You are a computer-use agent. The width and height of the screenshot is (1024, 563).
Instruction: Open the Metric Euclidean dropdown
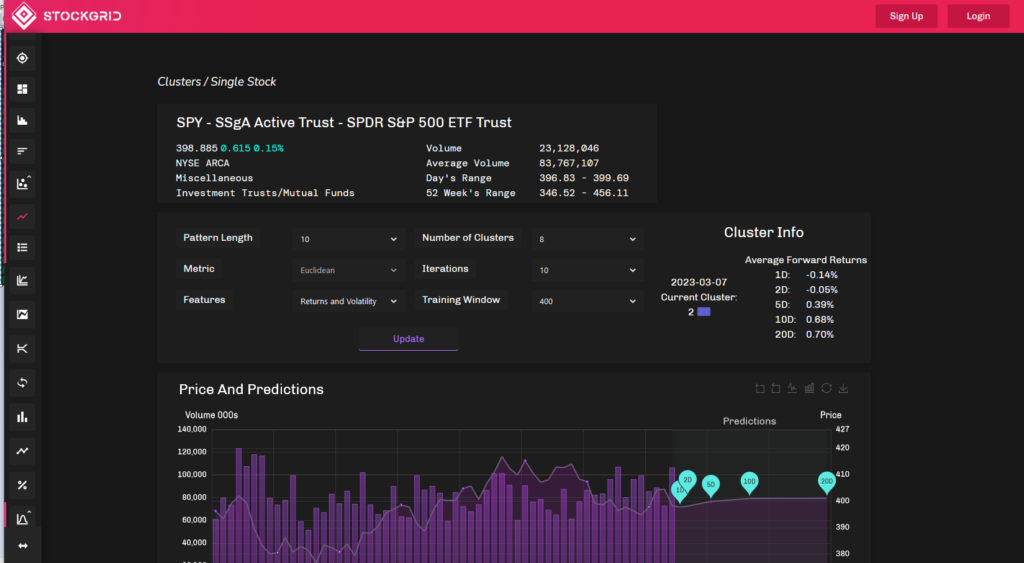[x=348, y=270]
